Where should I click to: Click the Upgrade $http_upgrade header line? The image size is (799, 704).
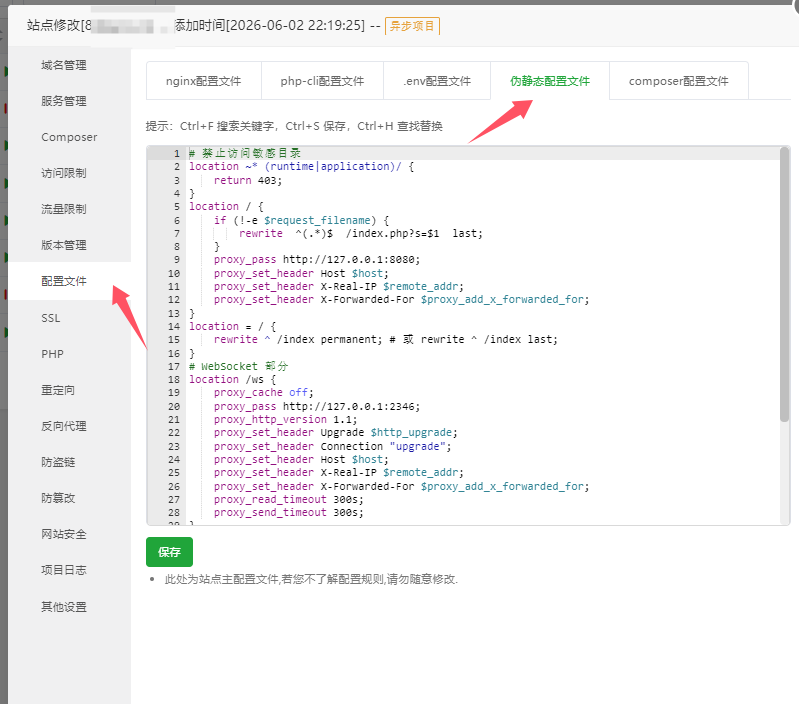click(x=336, y=433)
